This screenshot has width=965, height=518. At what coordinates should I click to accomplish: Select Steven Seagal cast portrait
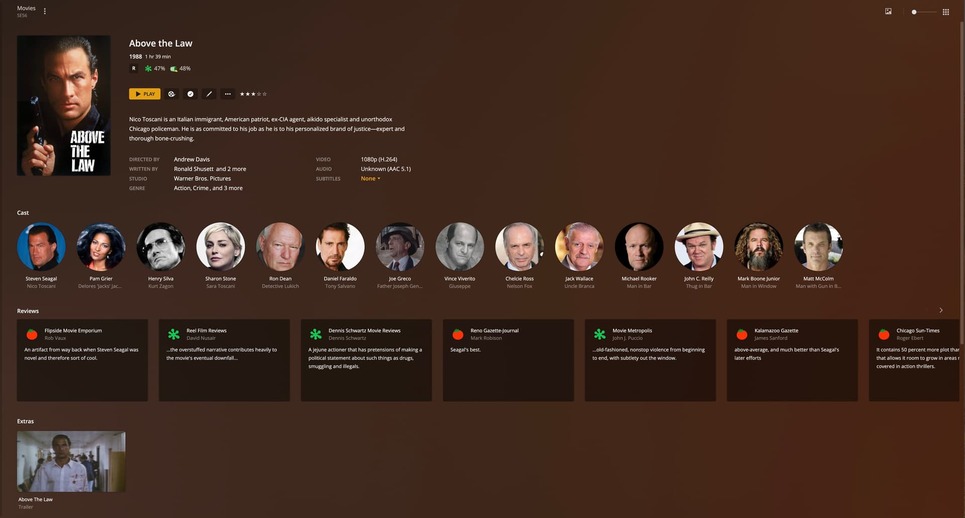pos(41,247)
